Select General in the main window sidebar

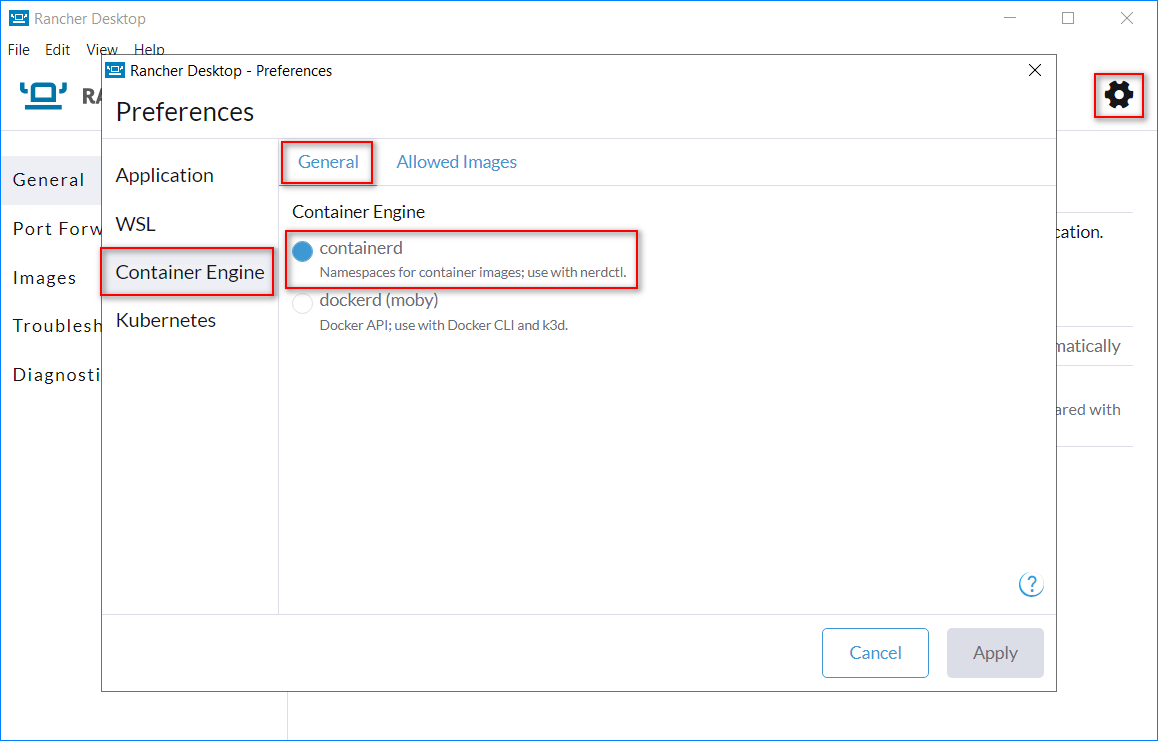tap(49, 180)
